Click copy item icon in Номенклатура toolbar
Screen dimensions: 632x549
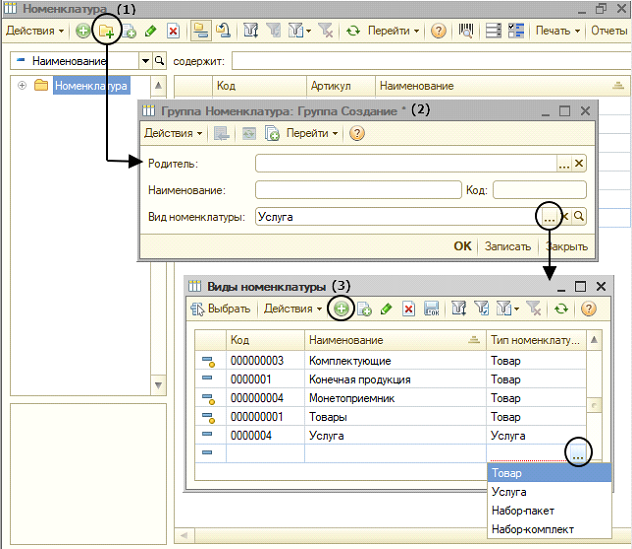point(129,31)
